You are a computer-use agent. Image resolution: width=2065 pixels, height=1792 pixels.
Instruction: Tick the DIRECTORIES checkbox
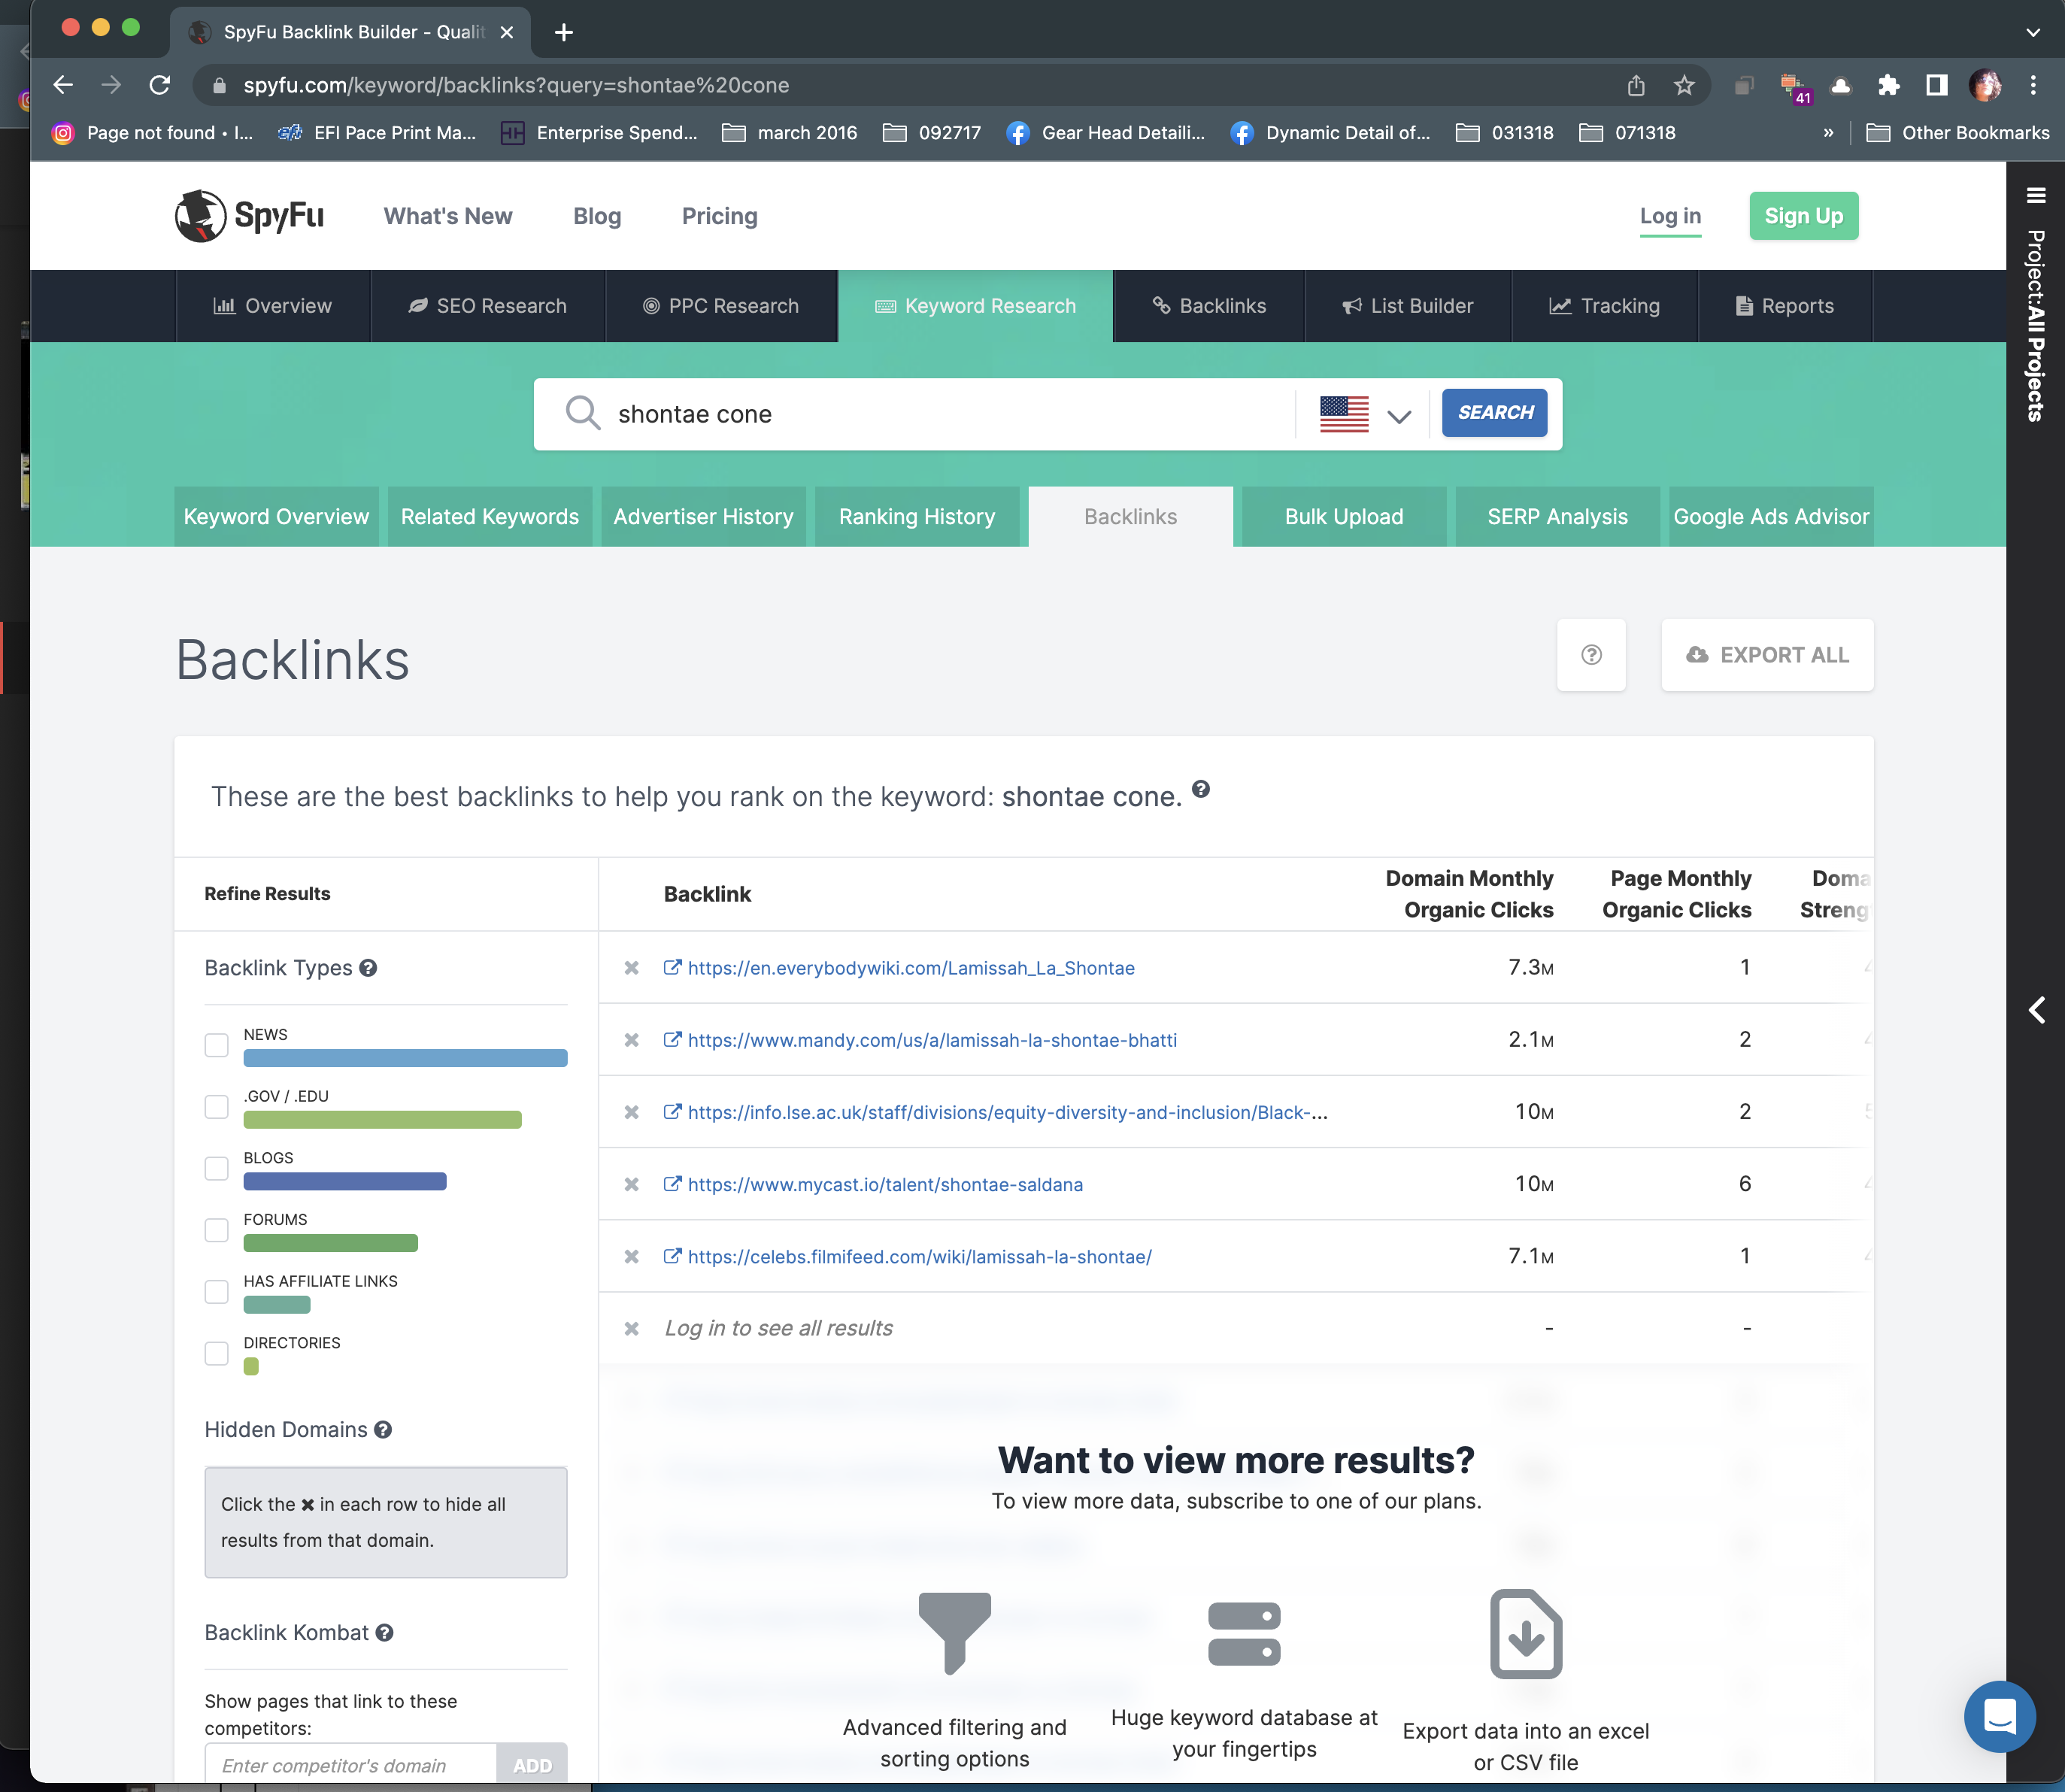coord(216,1354)
